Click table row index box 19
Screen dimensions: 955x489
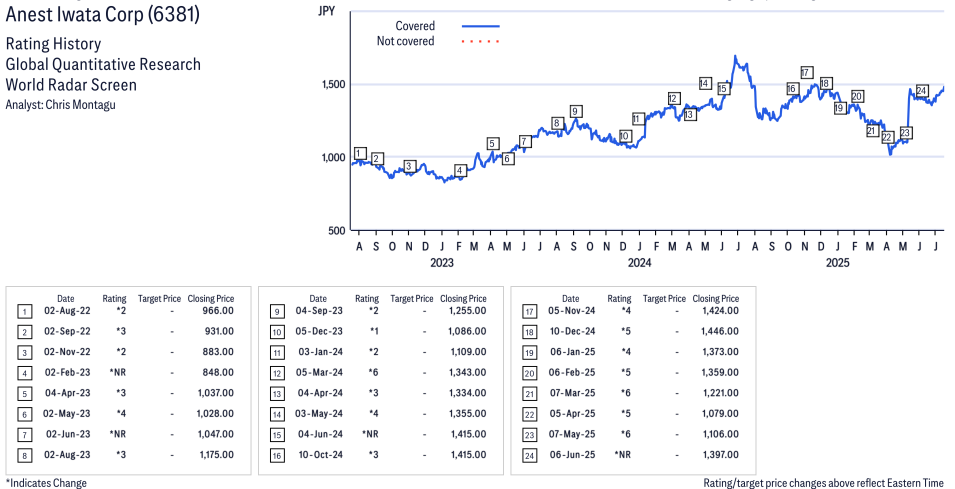point(530,354)
